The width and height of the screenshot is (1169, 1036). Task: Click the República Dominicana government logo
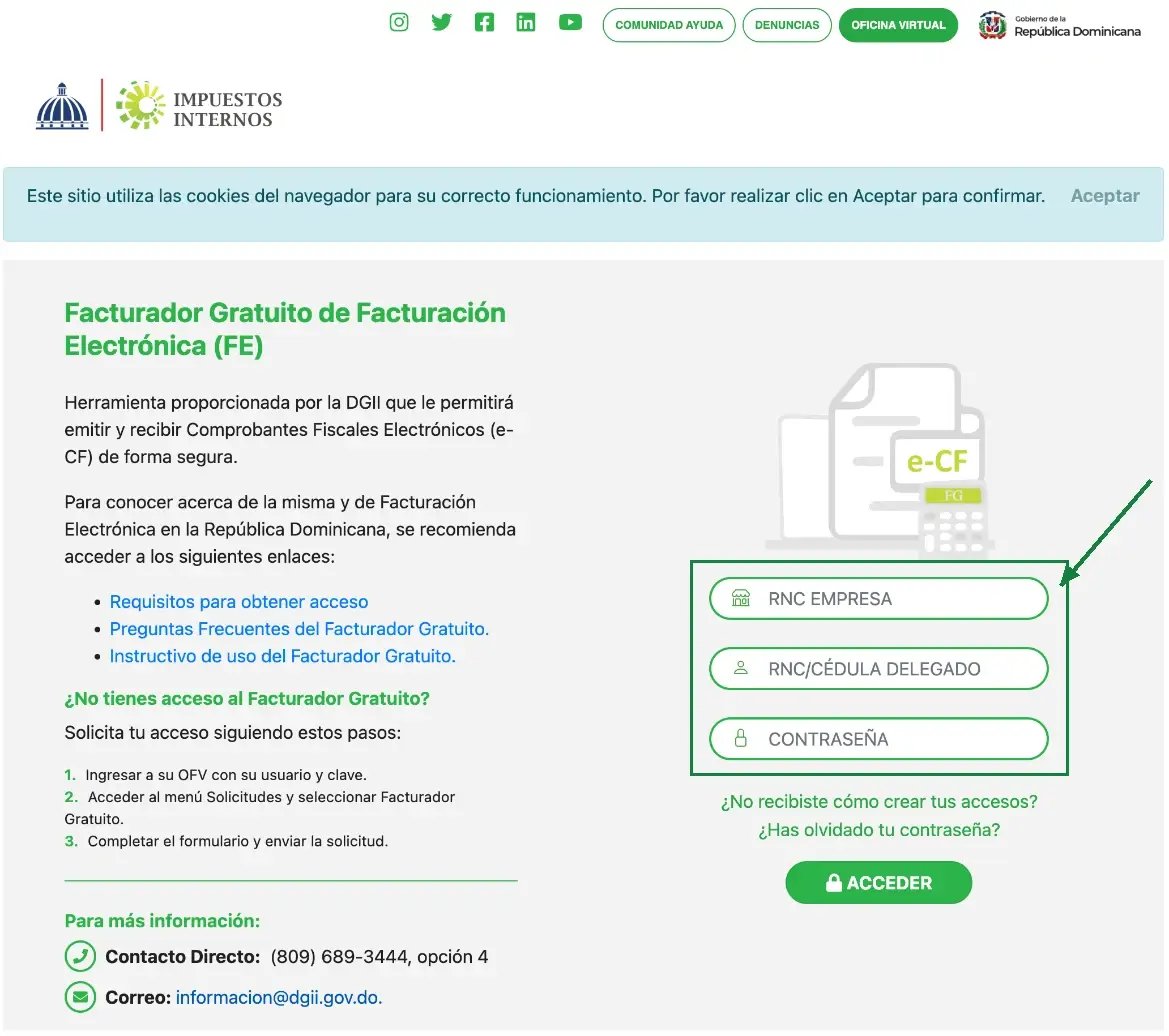pos(1059,25)
